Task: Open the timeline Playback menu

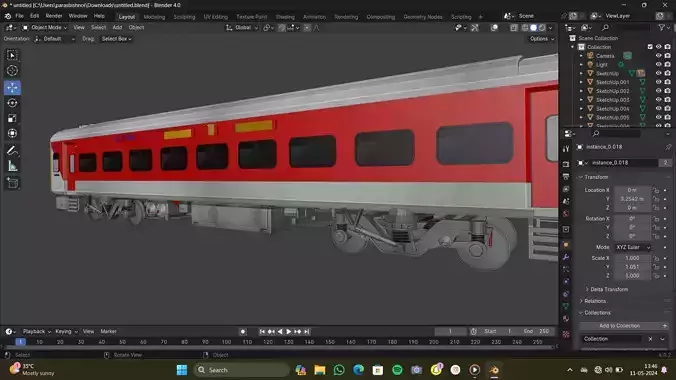Action: [36, 332]
